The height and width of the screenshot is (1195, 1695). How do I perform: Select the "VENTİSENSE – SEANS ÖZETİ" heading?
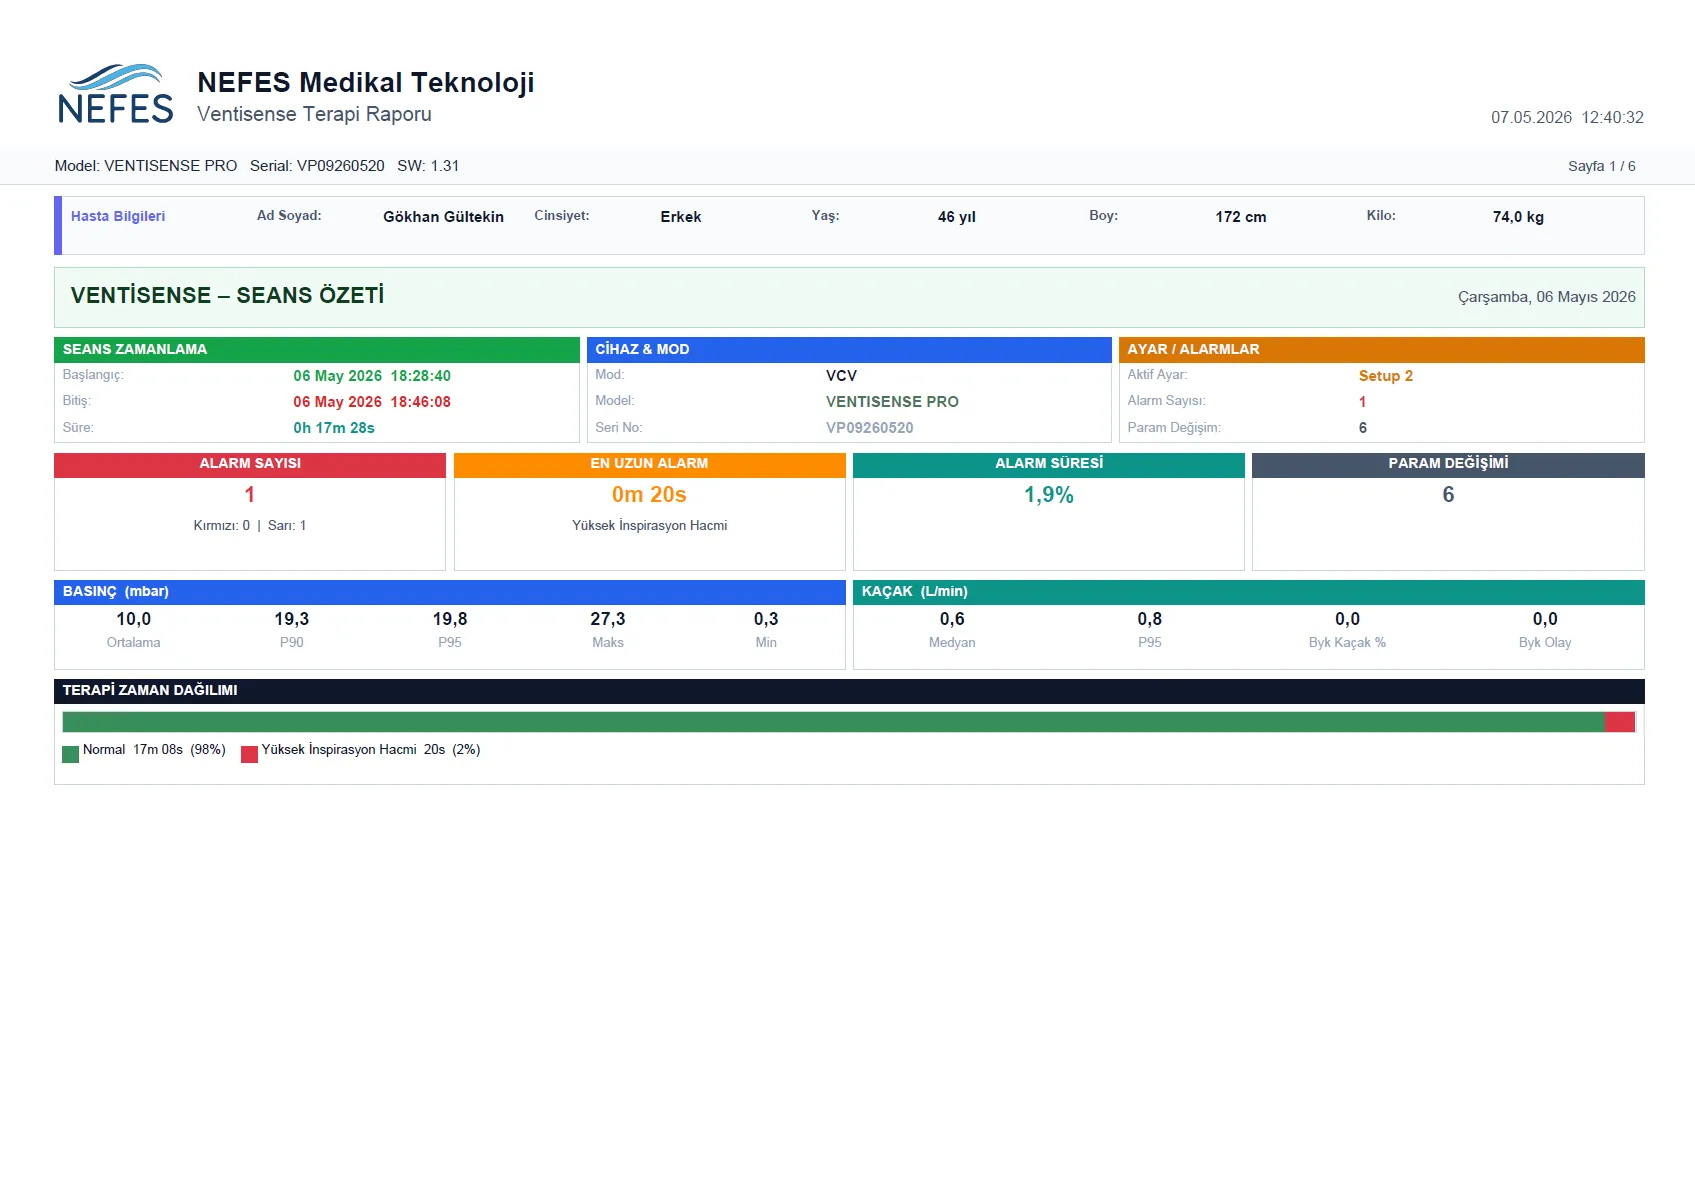pyautogui.click(x=227, y=295)
